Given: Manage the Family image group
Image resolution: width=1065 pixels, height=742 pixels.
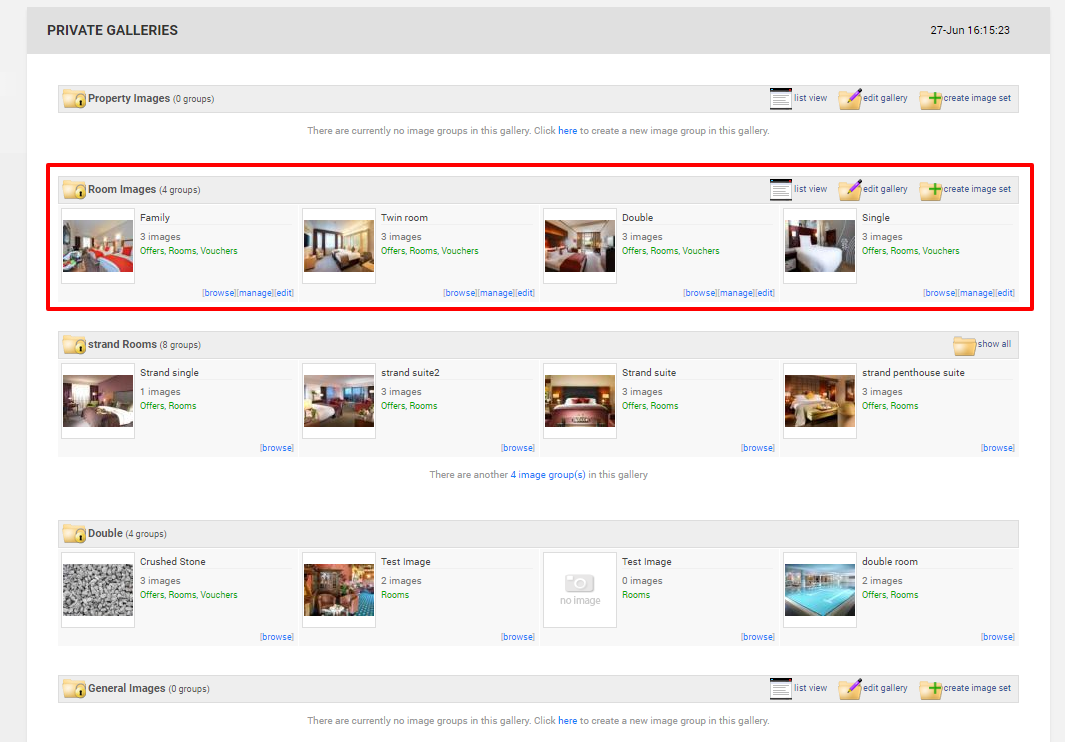Looking at the screenshot, I should pyautogui.click(x=255, y=293).
